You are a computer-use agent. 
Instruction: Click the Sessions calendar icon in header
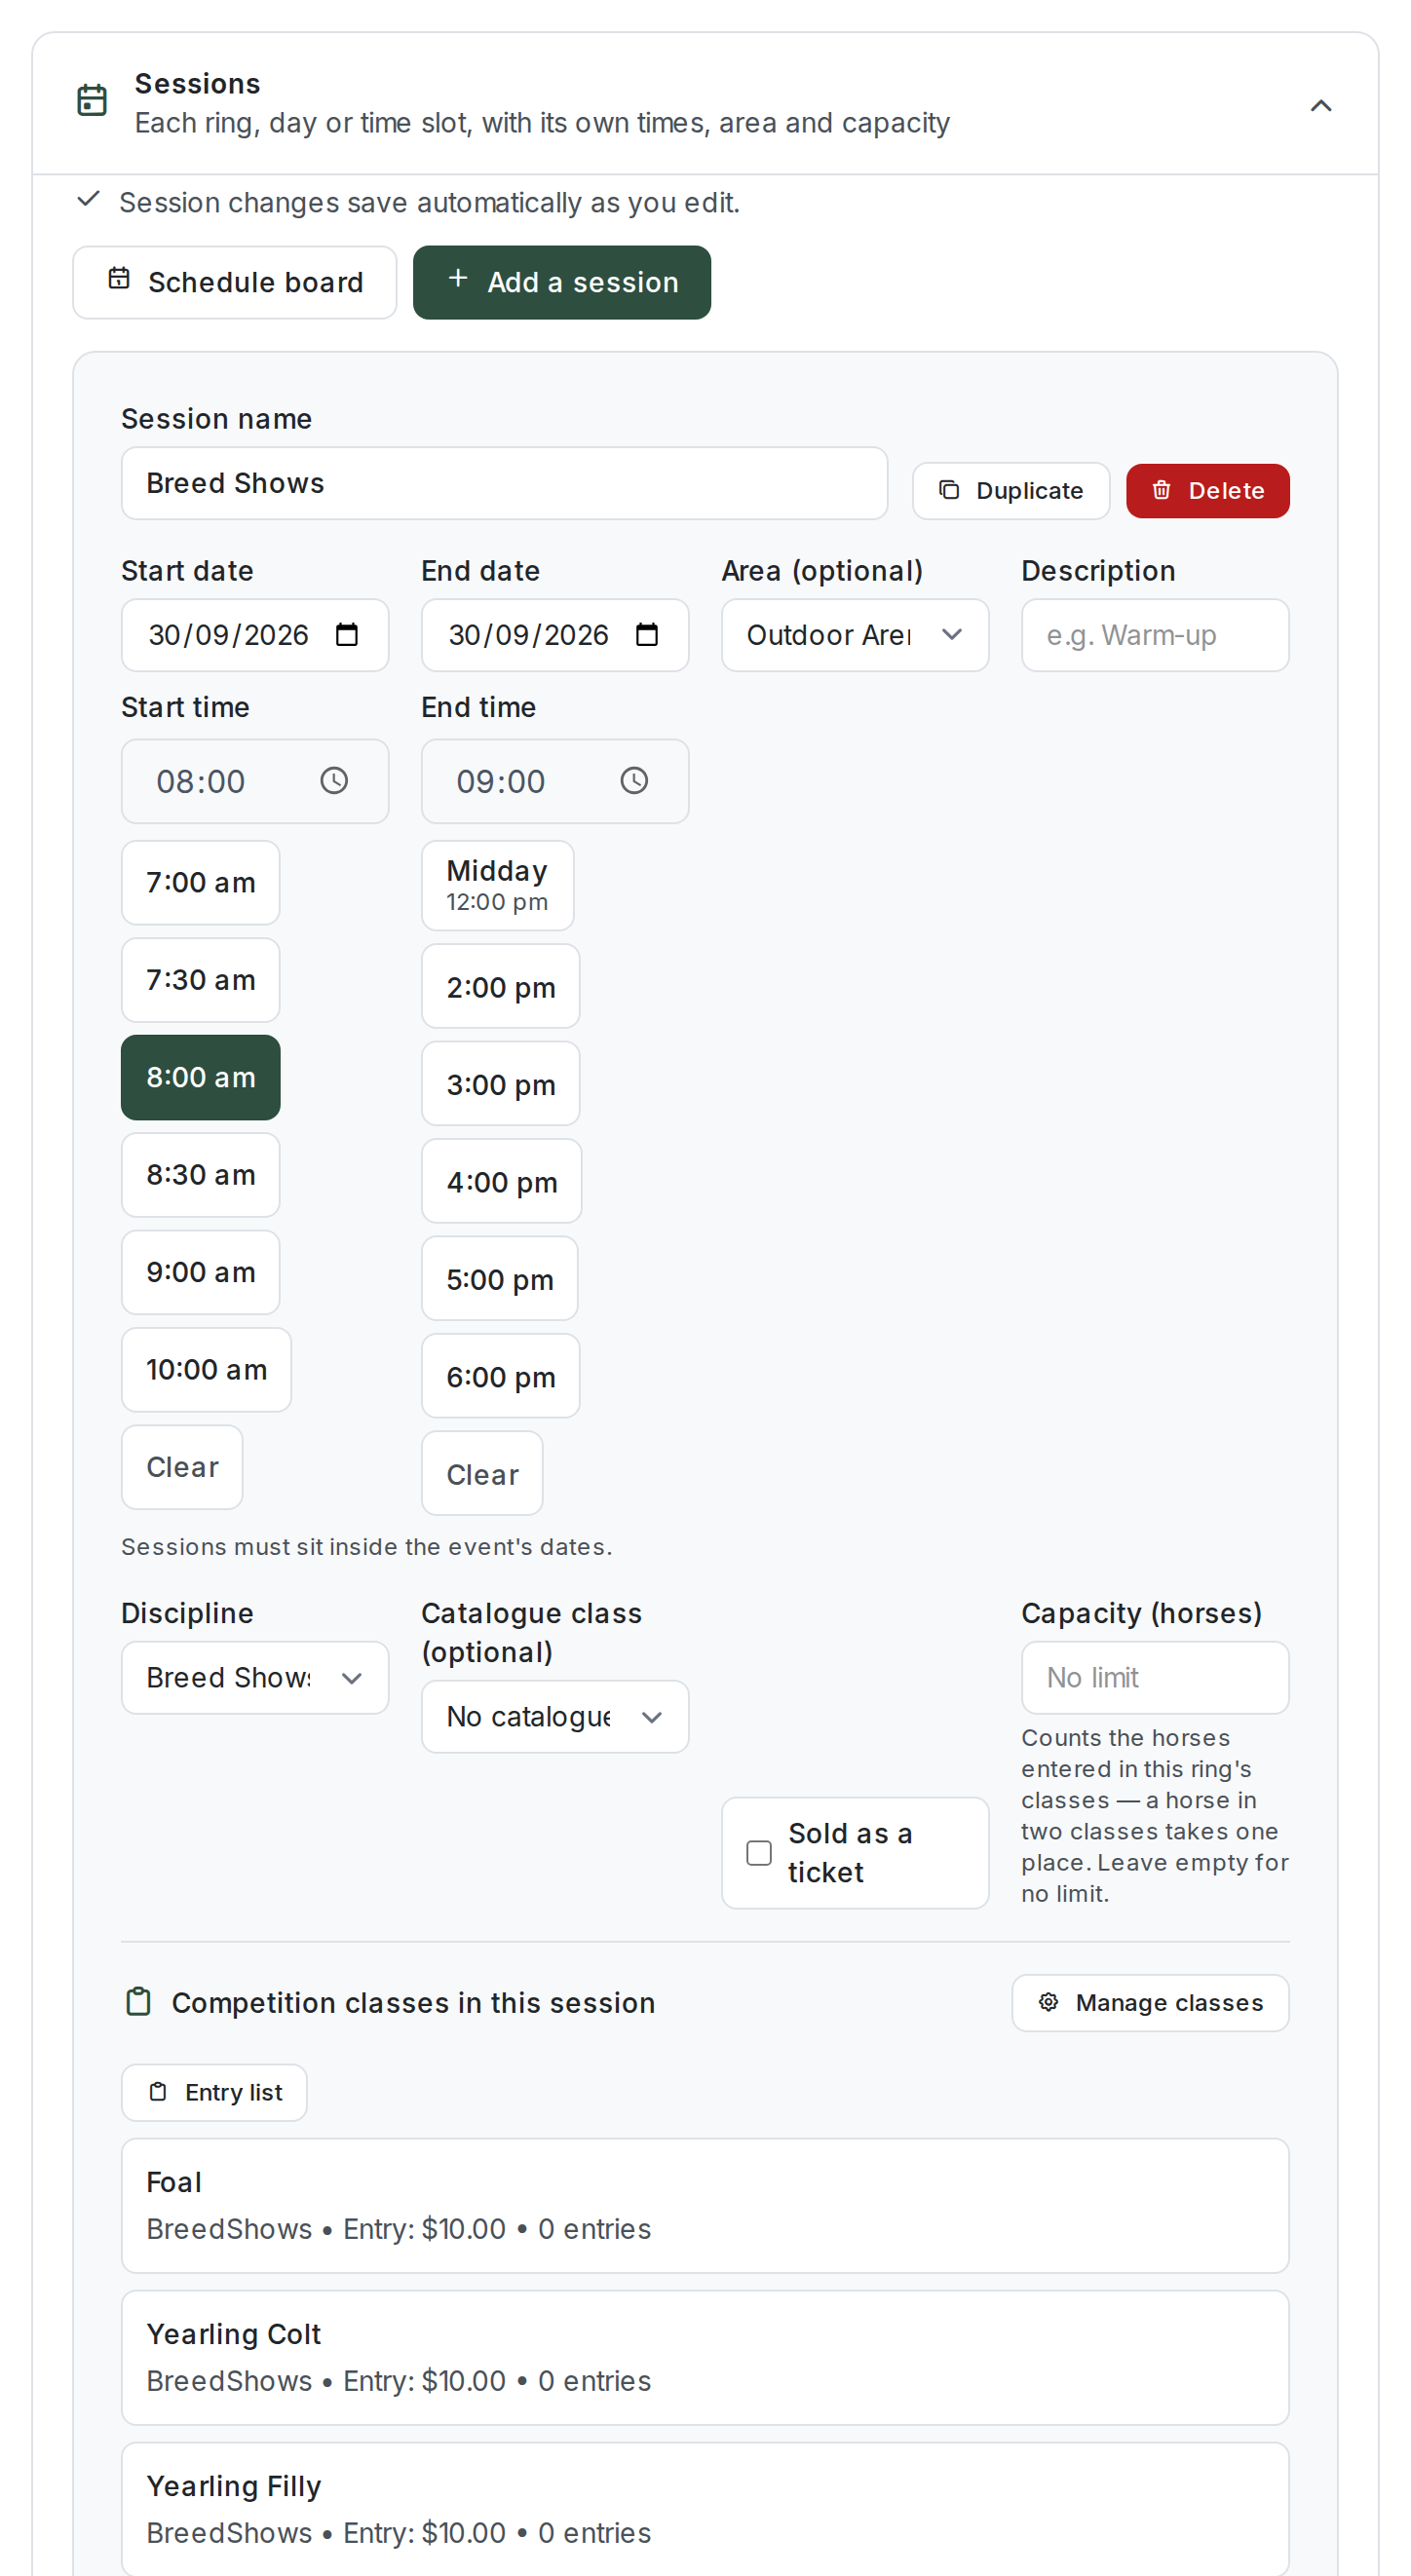click(x=92, y=100)
